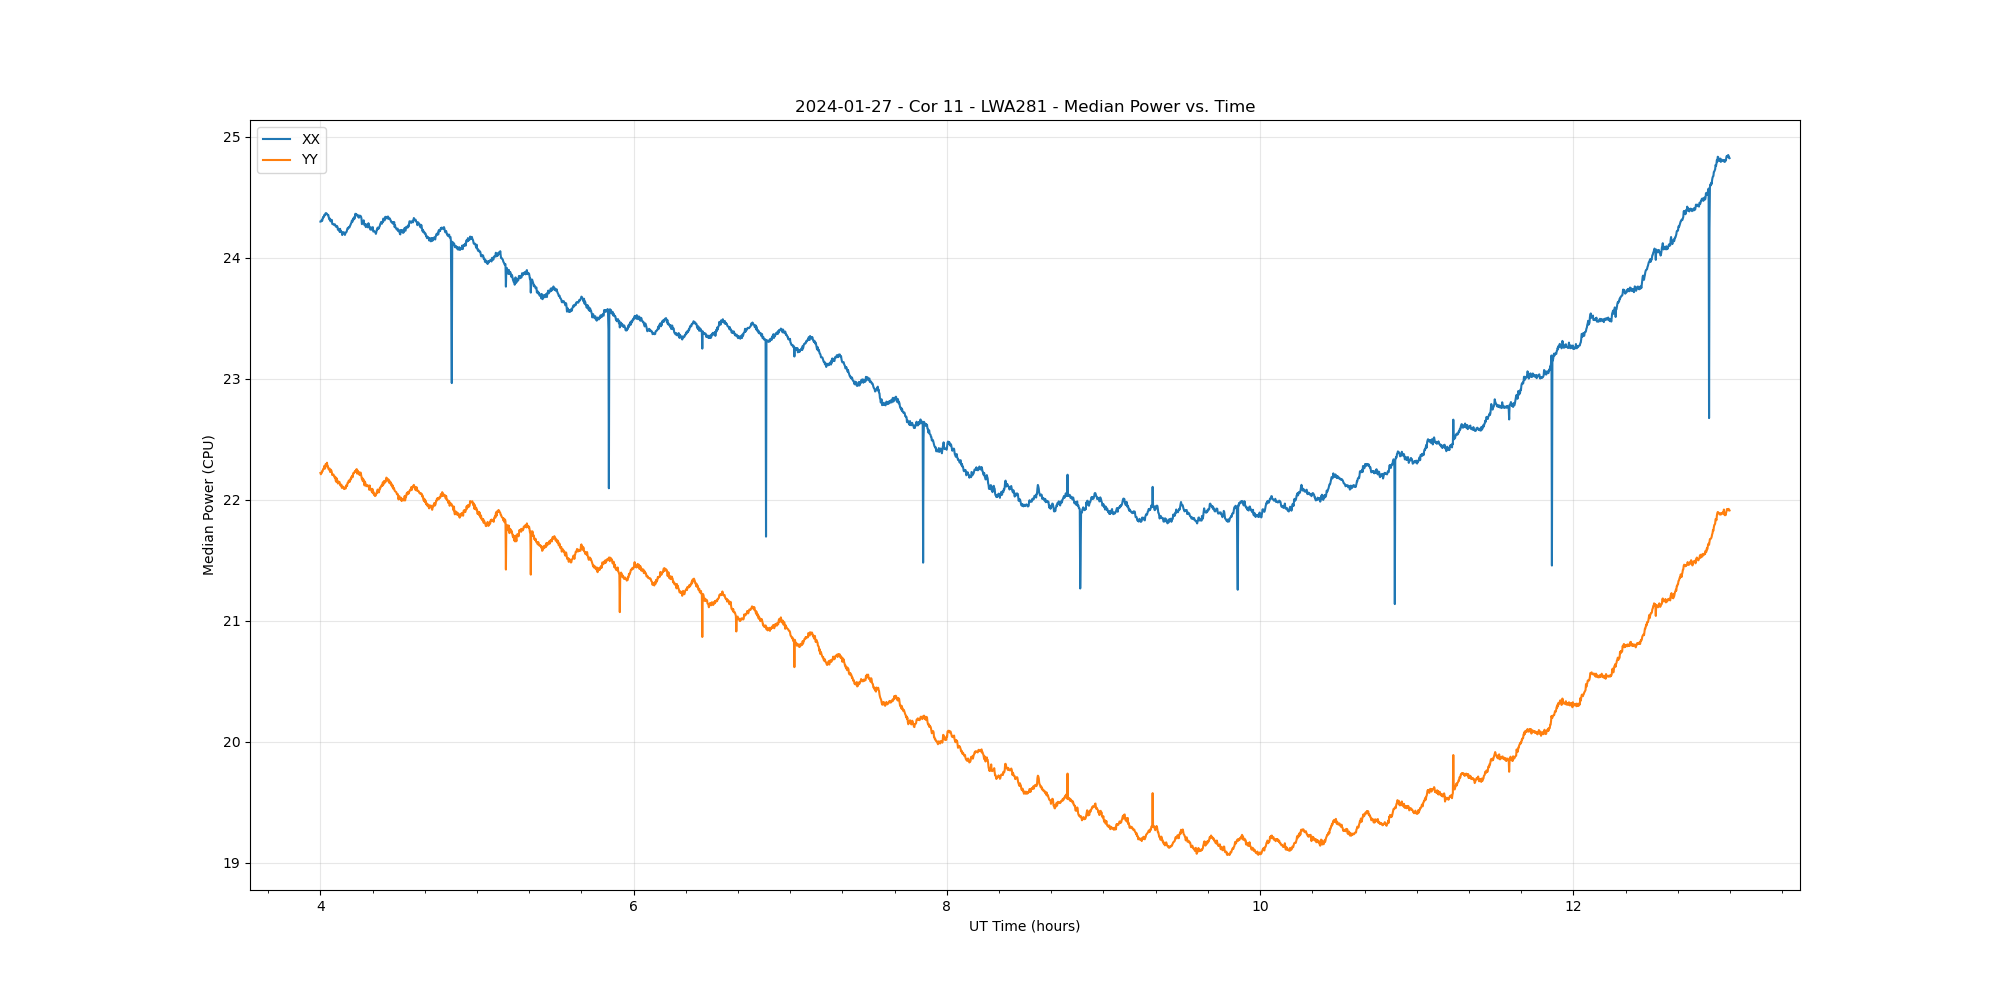Click y-axis tick label 21
2000x1000 pixels.
[231, 621]
